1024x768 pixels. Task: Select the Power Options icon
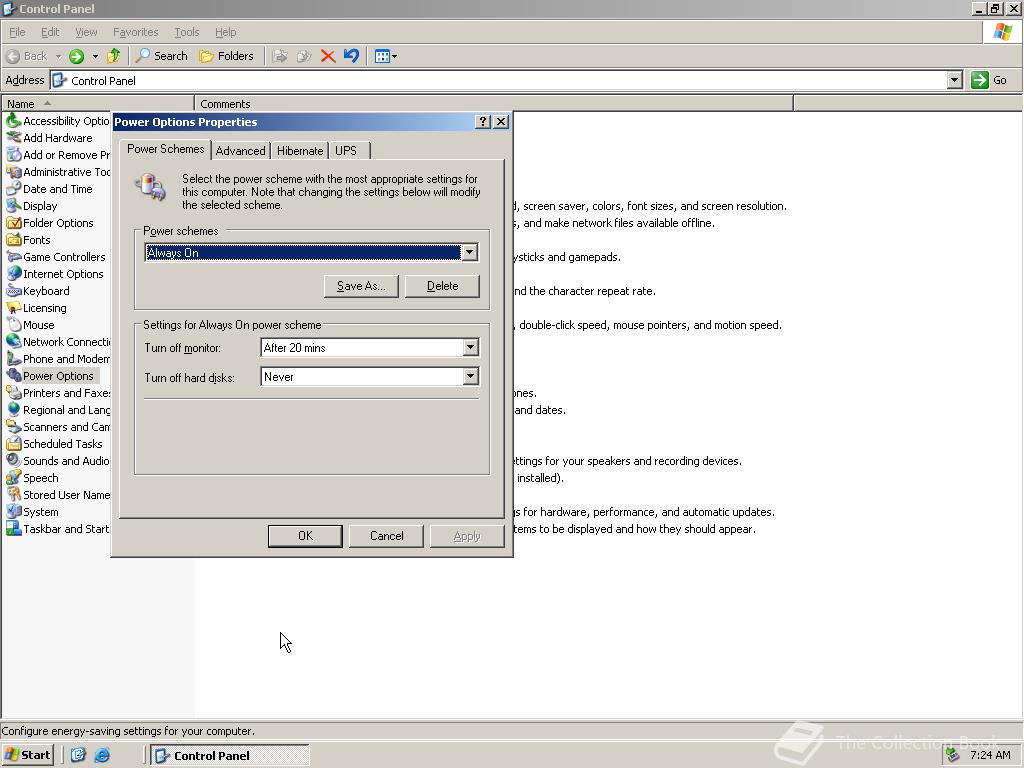[14, 376]
